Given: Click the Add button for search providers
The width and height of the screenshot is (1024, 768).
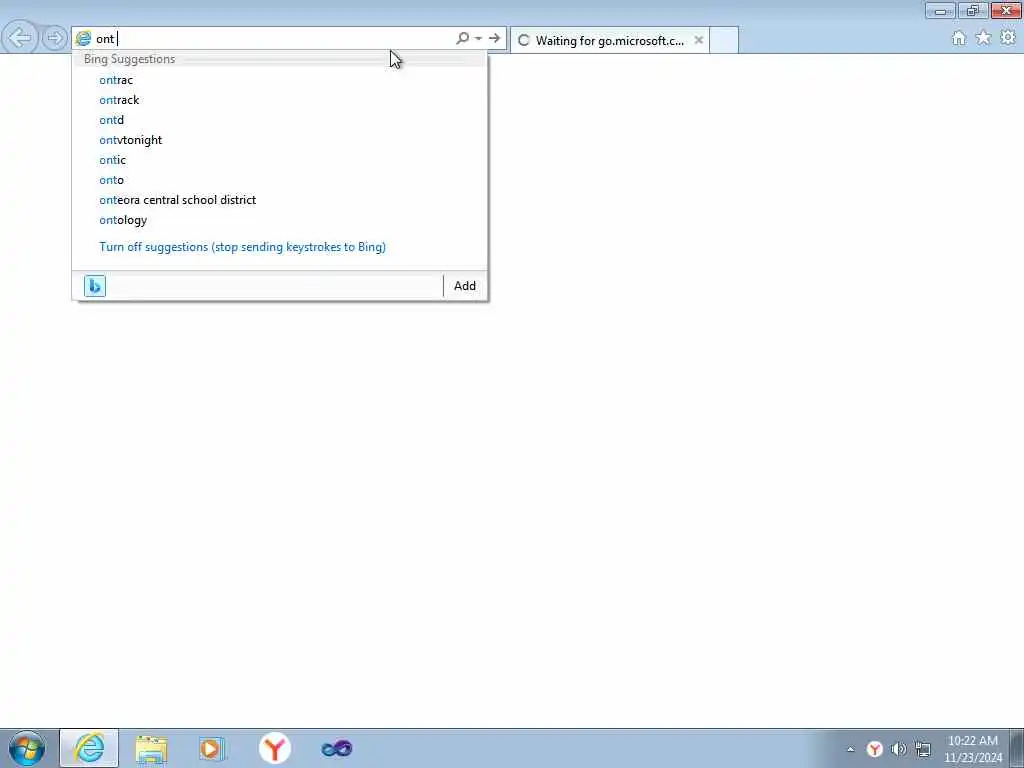Looking at the screenshot, I should tap(465, 286).
